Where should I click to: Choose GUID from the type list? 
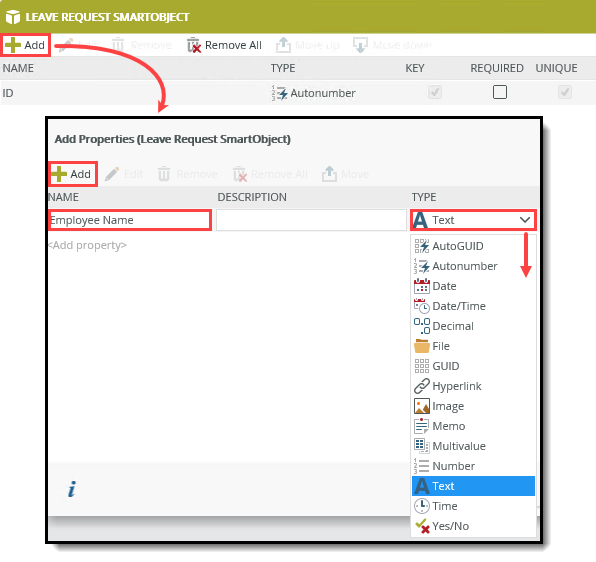coord(473,366)
